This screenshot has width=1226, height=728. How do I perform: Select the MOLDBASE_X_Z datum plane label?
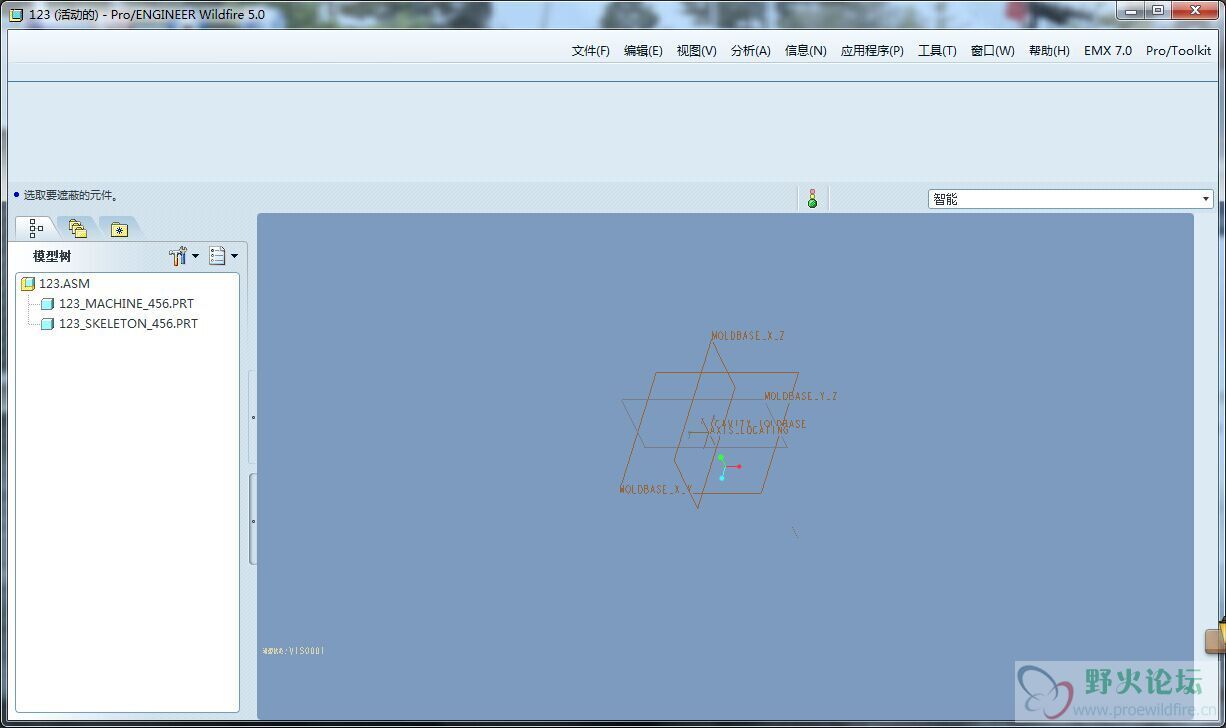tap(748, 337)
